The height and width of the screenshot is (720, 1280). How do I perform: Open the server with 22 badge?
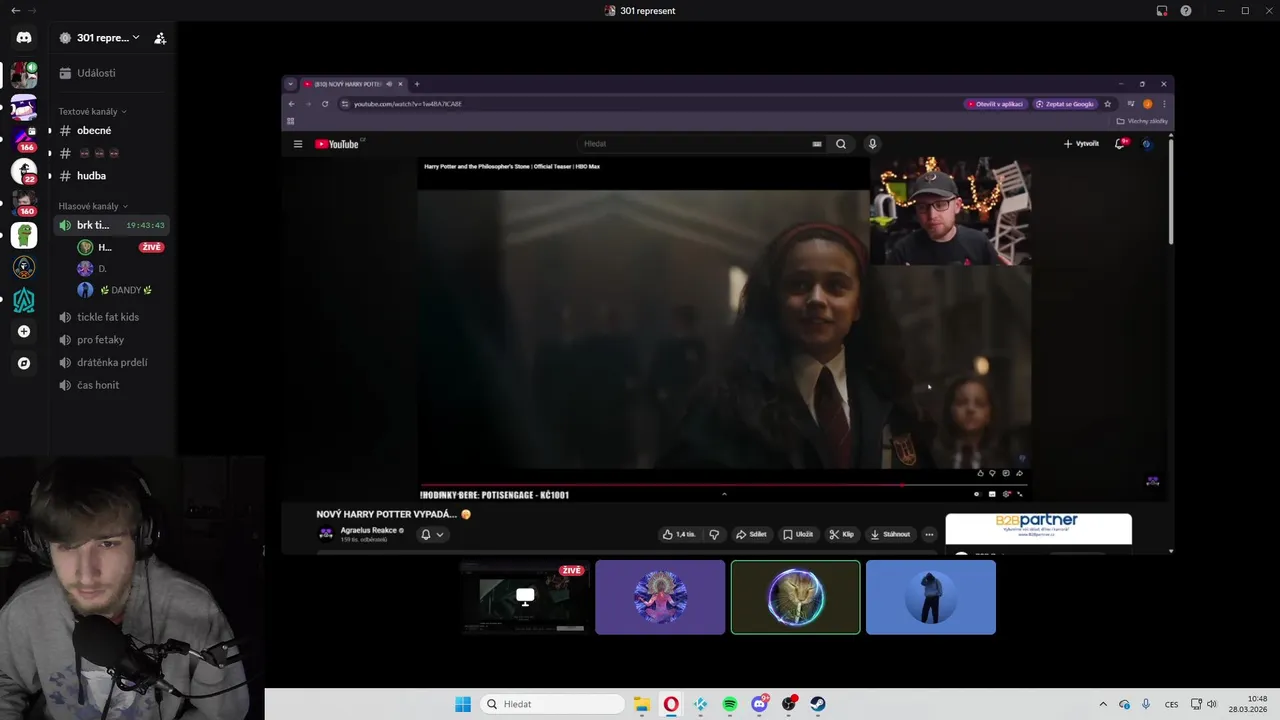coord(24,171)
